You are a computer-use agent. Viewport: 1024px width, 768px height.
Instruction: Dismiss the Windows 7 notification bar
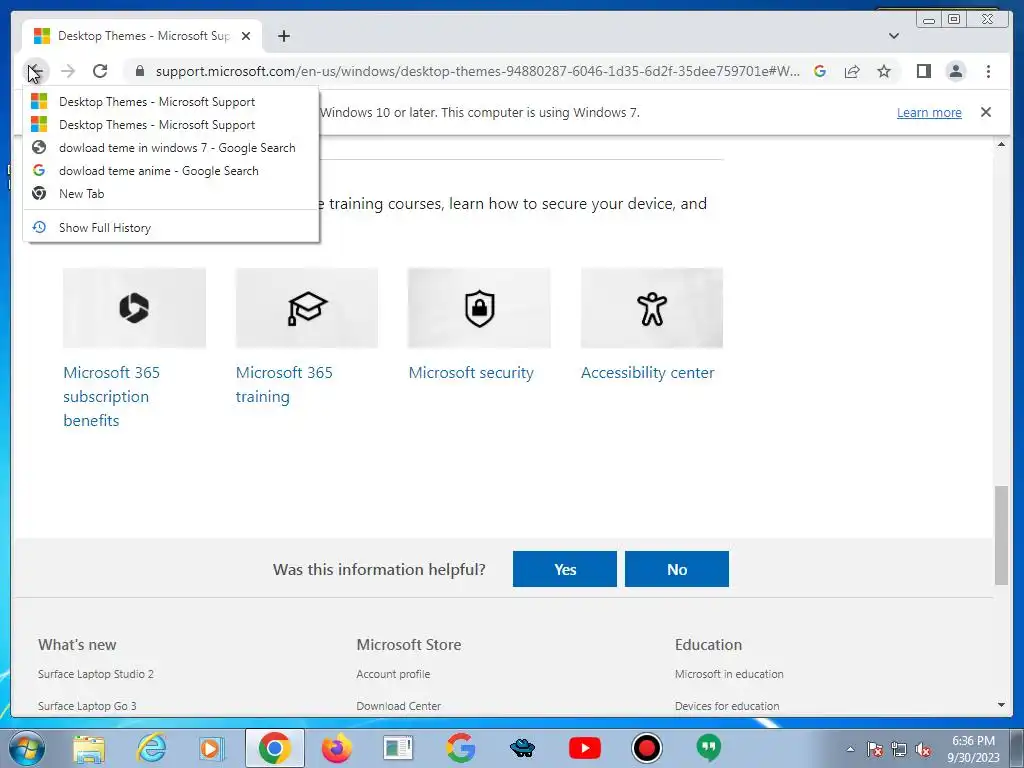[986, 112]
